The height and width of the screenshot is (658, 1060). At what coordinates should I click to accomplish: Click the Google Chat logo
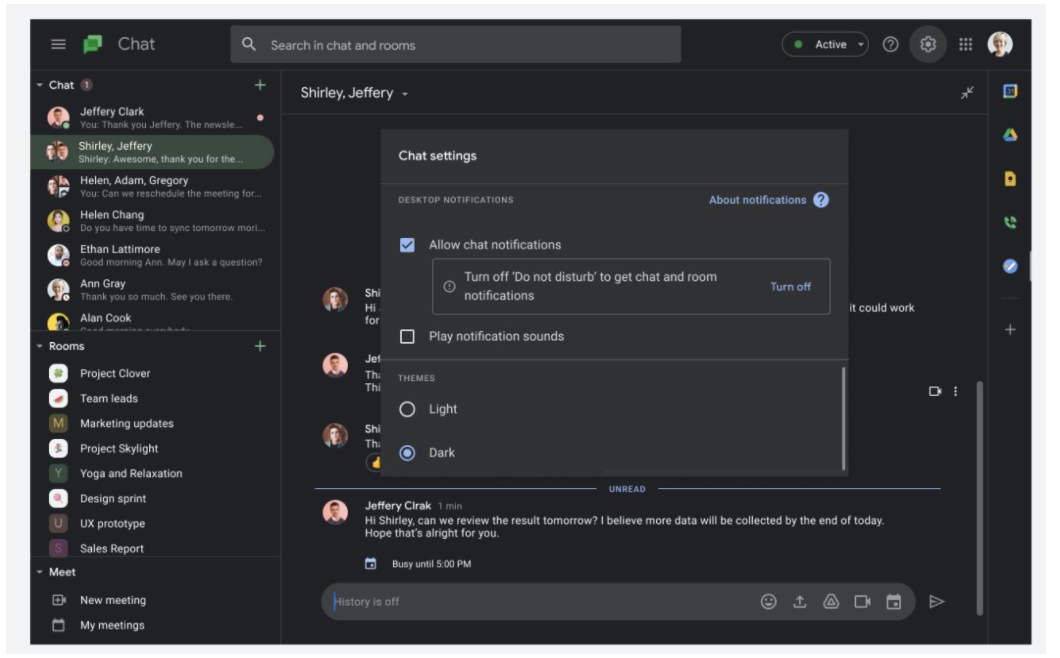pyautogui.click(x=93, y=45)
